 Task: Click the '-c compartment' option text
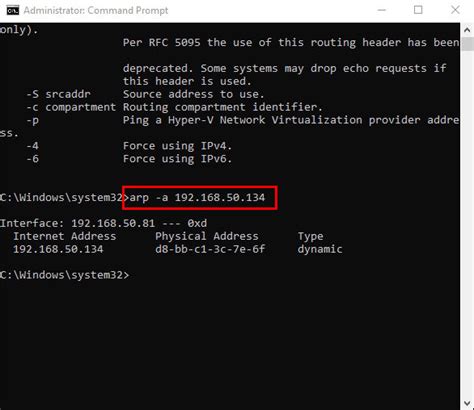point(71,107)
